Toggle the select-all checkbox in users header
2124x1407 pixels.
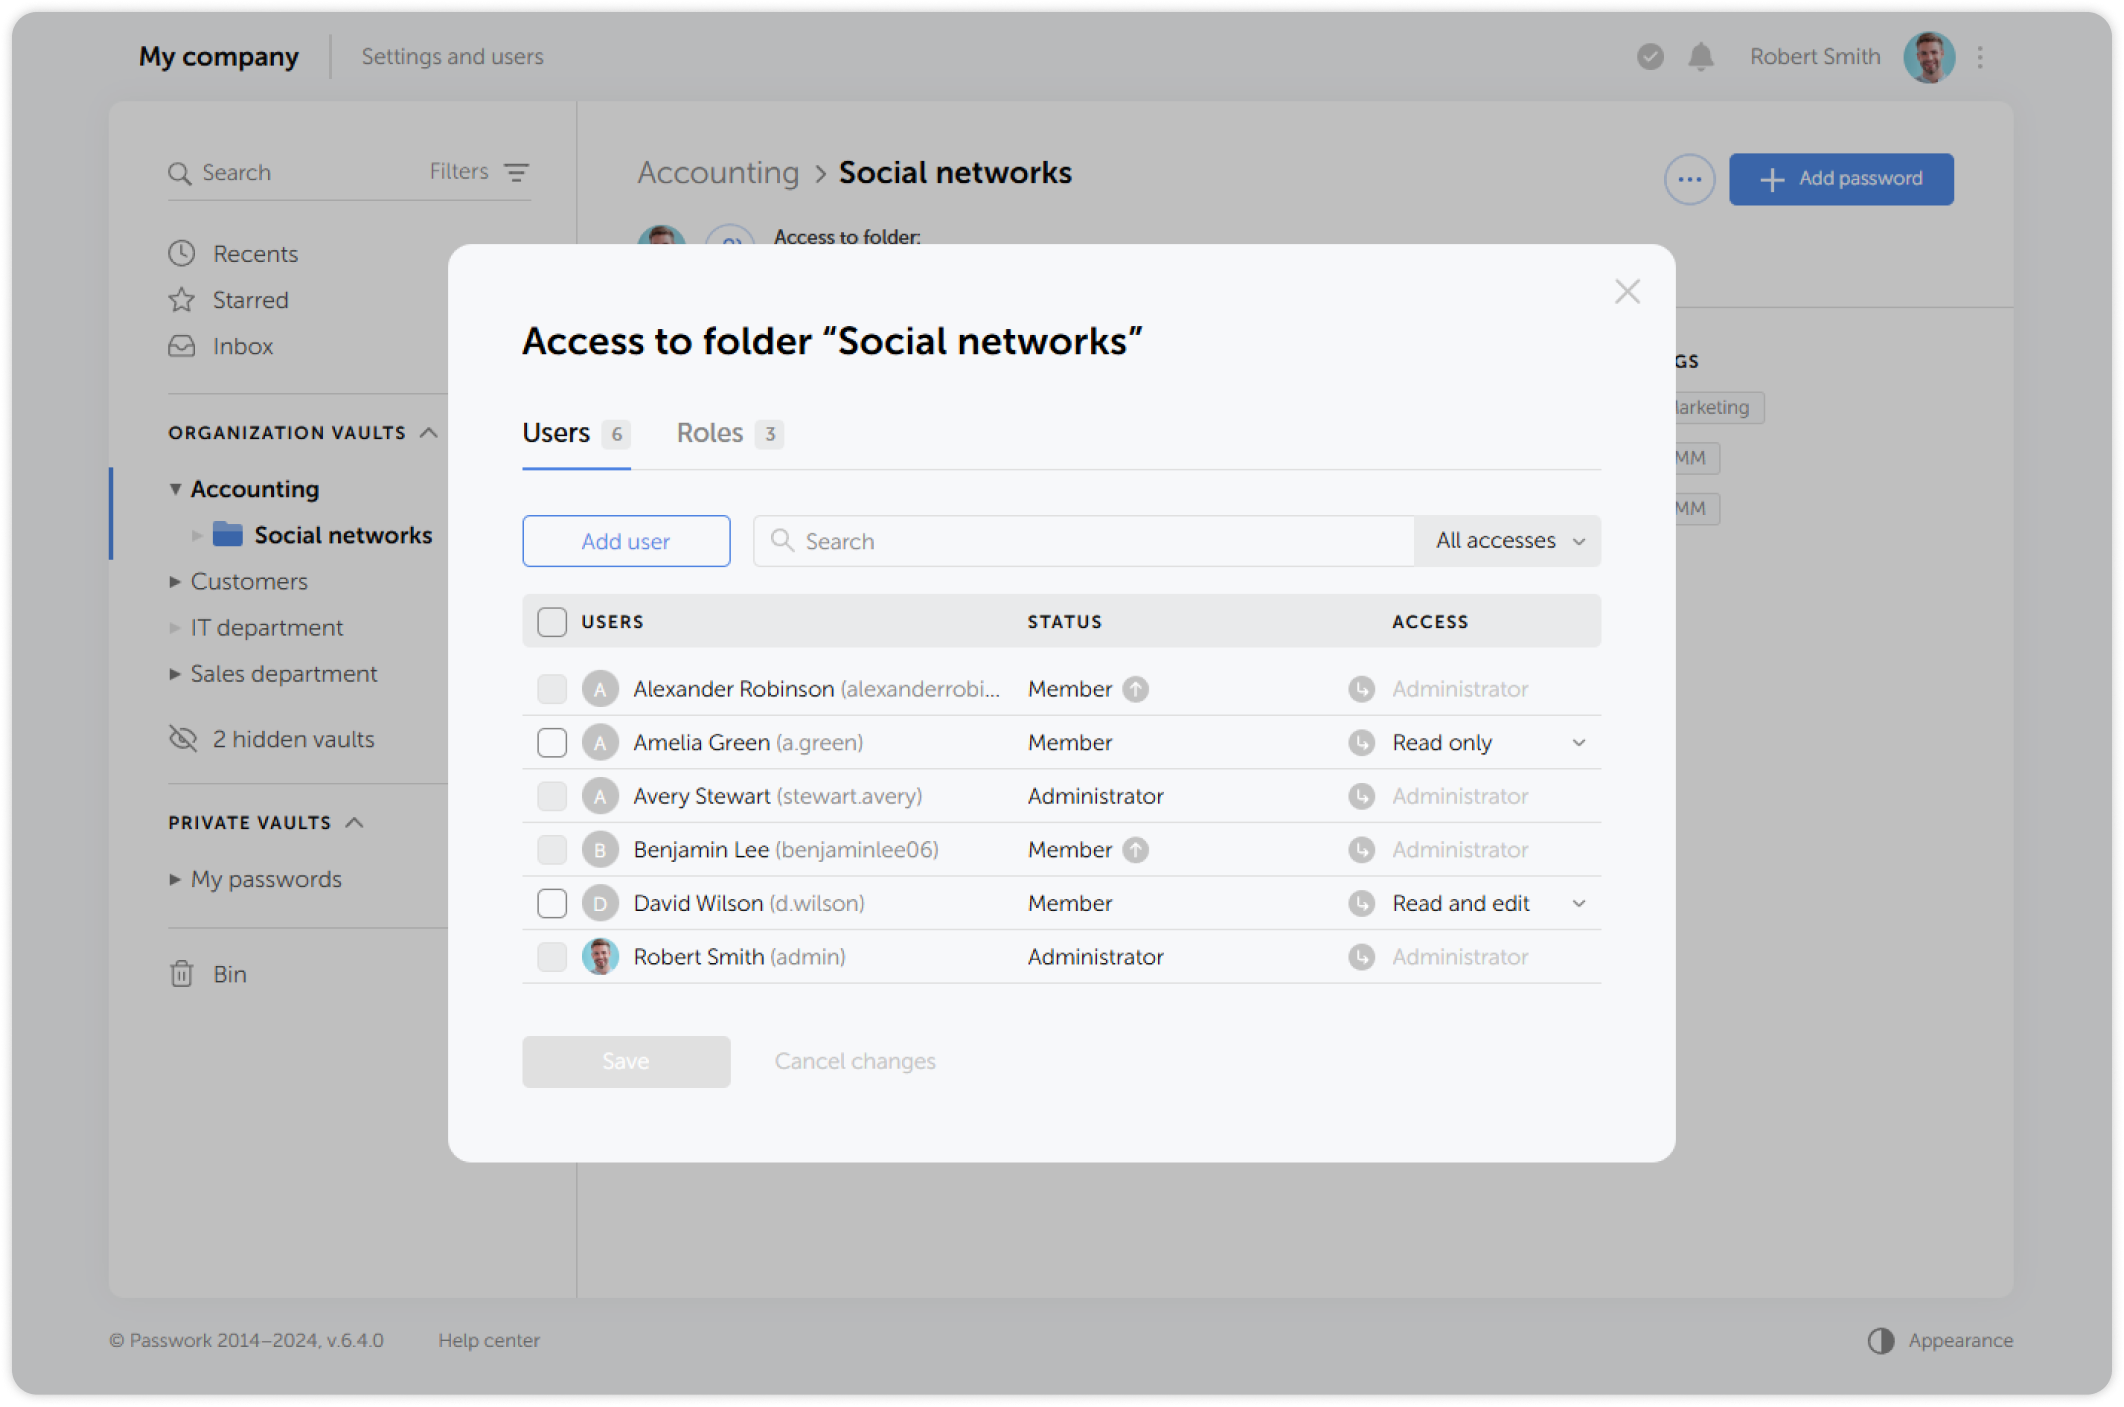[551, 621]
